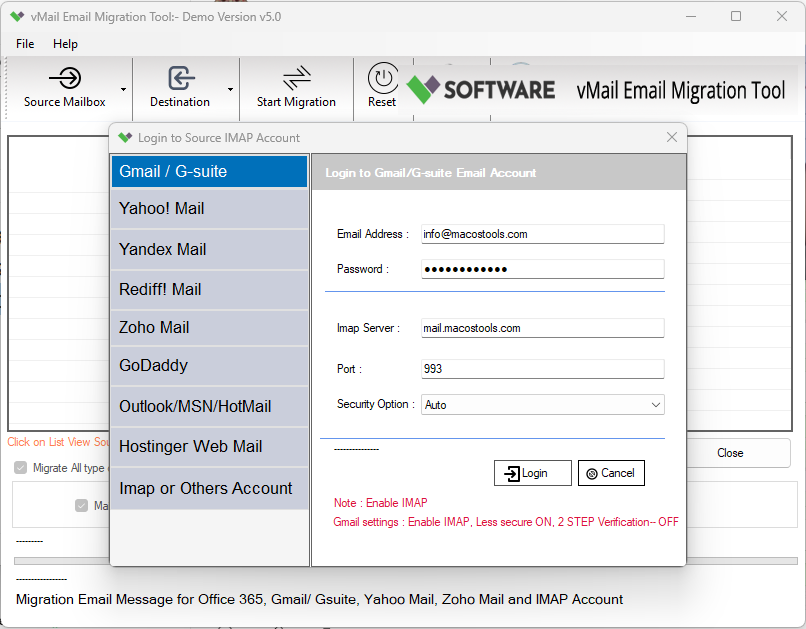Viewport: 806px width, 629px height.
Task: Close the Login to Source IMAP dialog
Action: (x=671, y=137)
